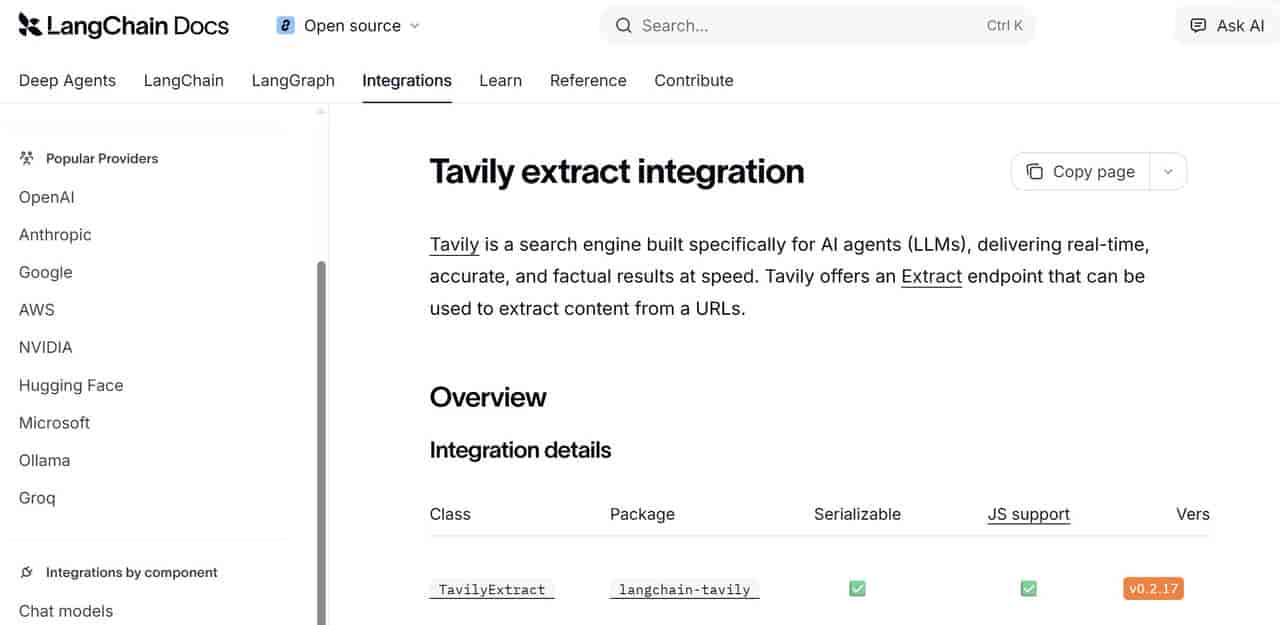Expand the Copy page options chevron
Image resolution: width=1280 pixels, height=625 pixels.
click(1168, 171)
